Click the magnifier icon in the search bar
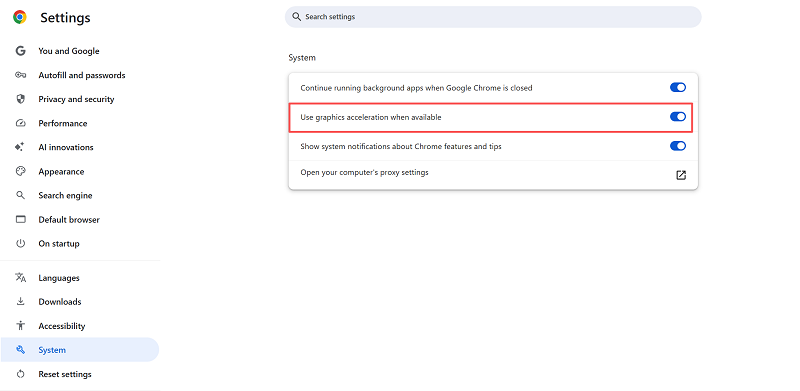Screen dimensions: 800x391 pyautogui.click(x=296, y=17)
